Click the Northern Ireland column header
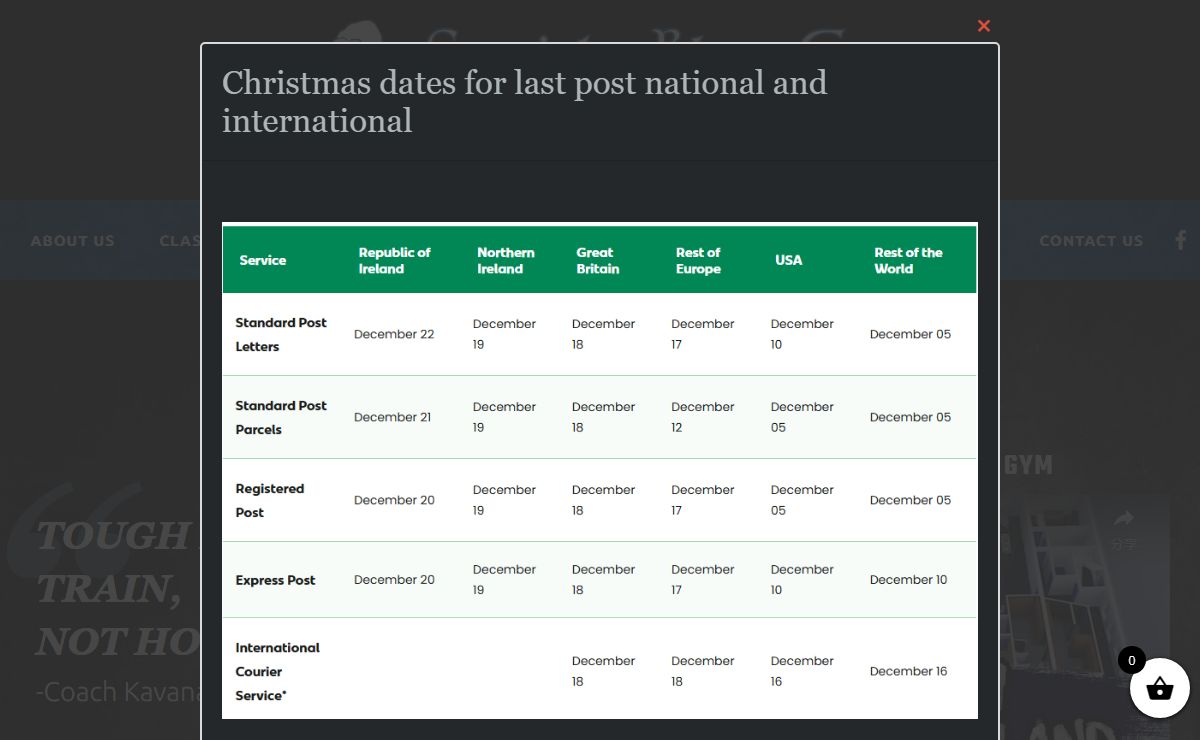The width and height of the screenshot is (1200, 740). (x=505, y=260)
